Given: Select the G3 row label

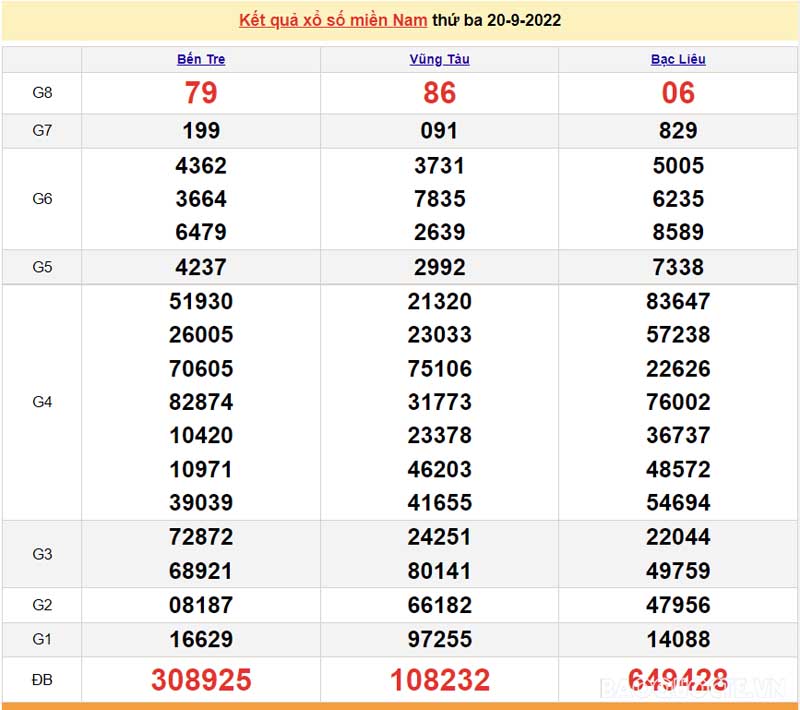Looking at the screenshot, I should pos(42,554).
